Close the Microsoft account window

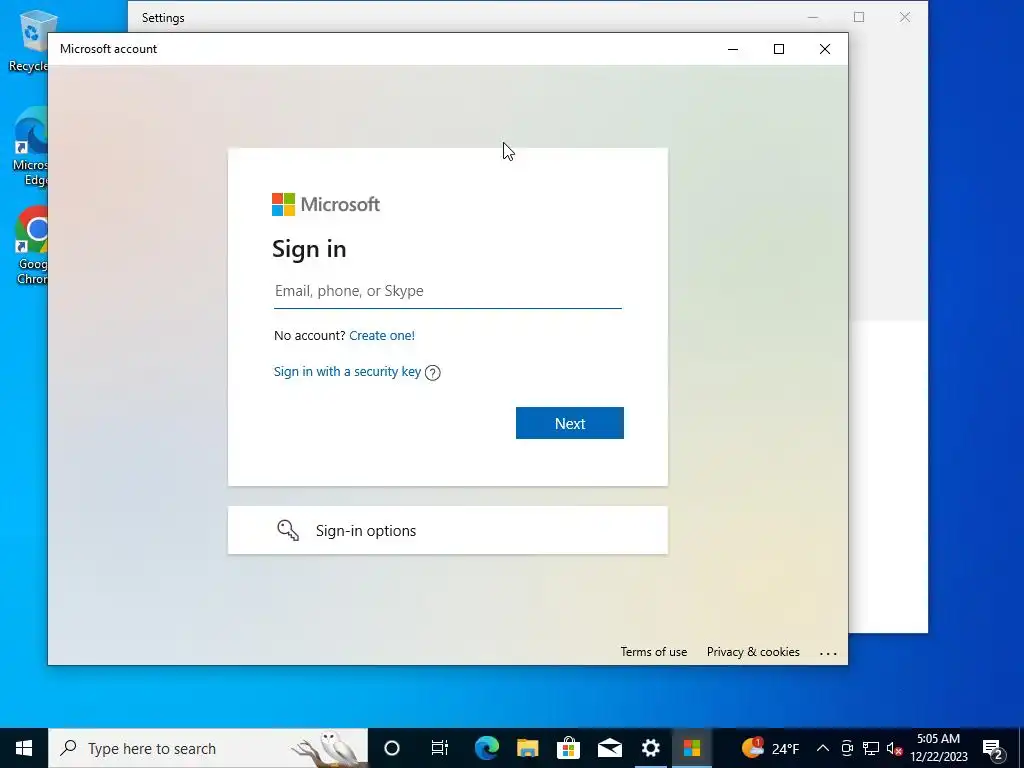pyautogui.click(x=825, y=49)
